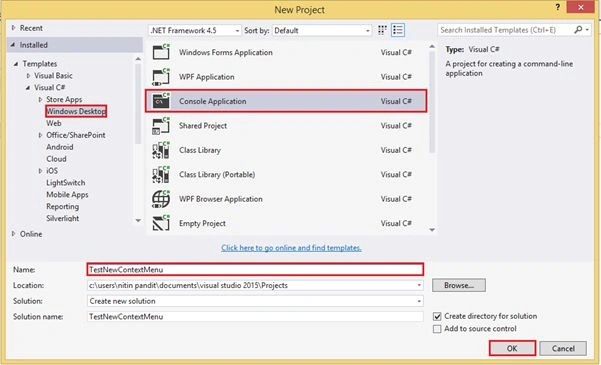Select the Windows Forms Application template name
Image resolution: width=601 pixels, height=365 pixels.
pos(226,52)
